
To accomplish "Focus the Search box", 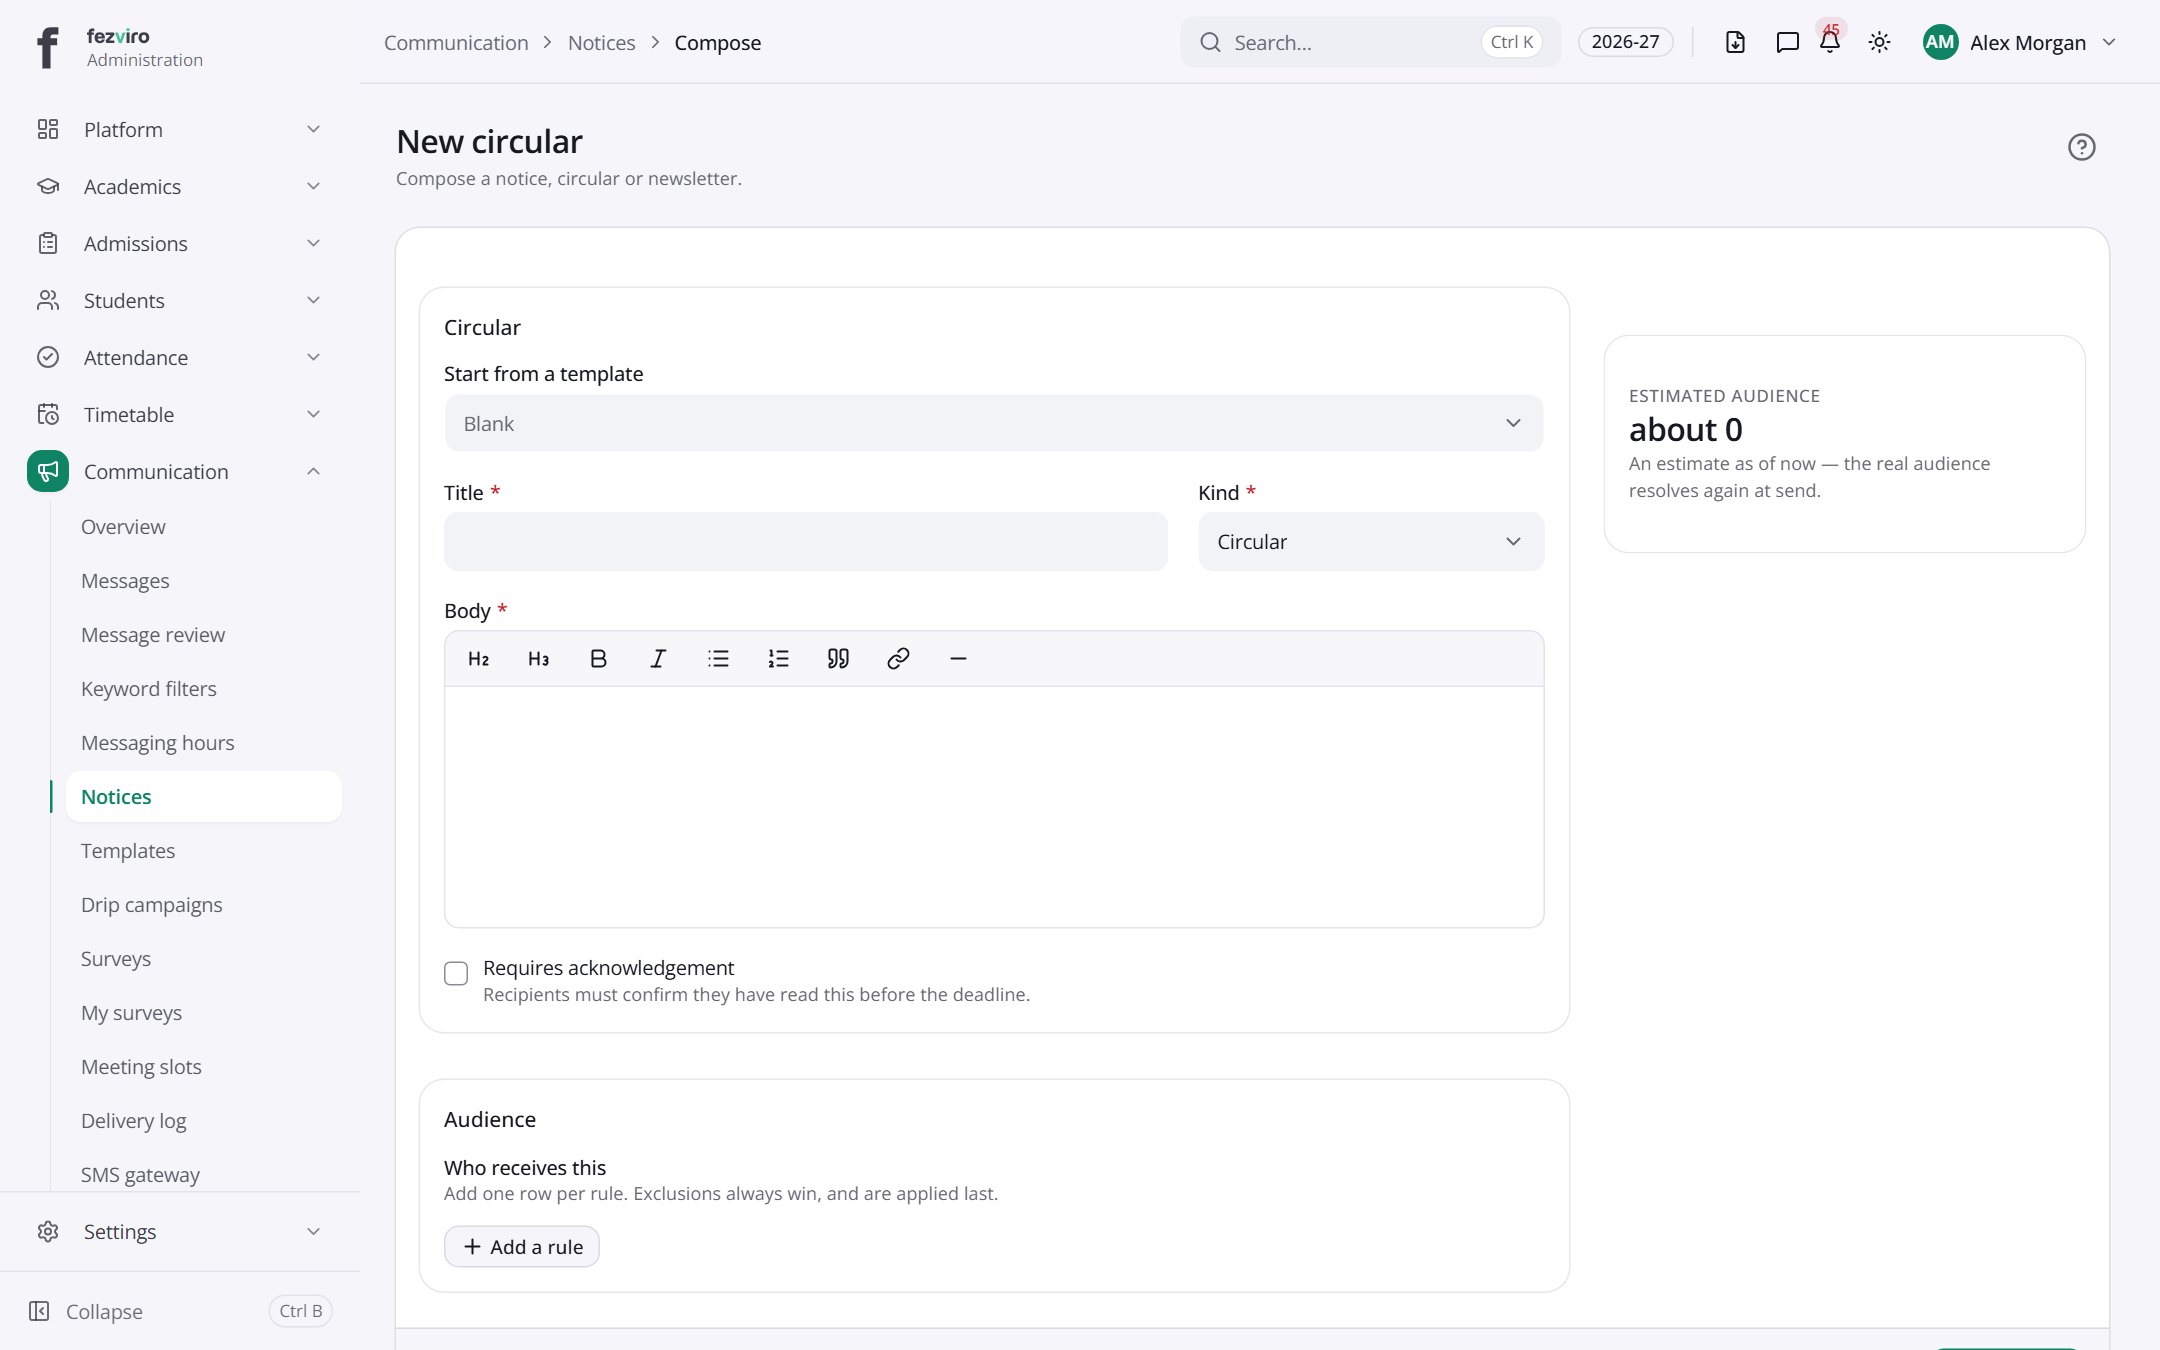I will 1370,42.
